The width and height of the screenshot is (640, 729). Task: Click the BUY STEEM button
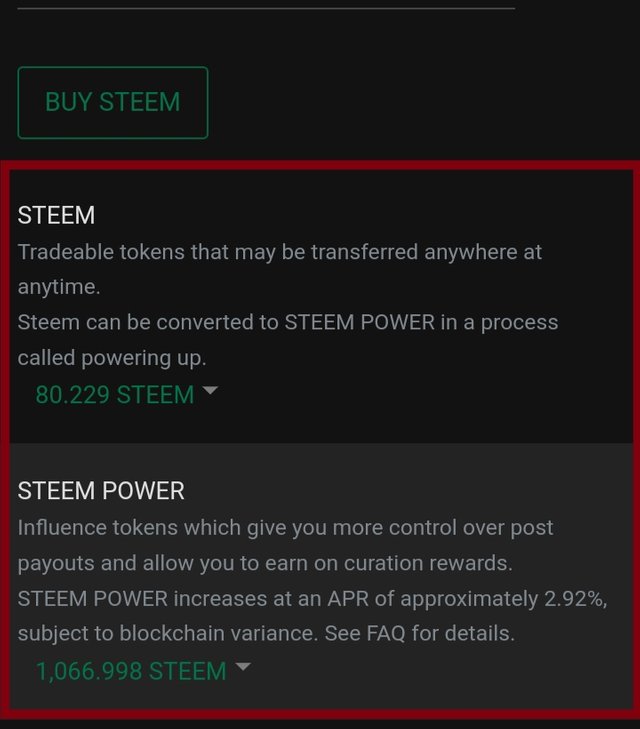tap(113, 102)
